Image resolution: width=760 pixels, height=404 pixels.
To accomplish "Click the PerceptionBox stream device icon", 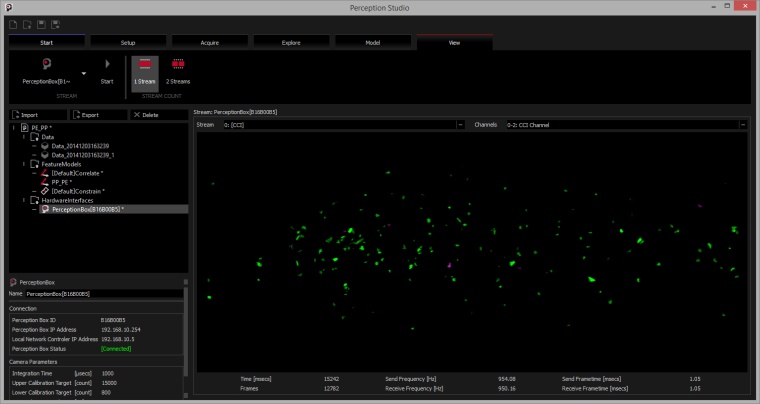I will tap(46, 65).
